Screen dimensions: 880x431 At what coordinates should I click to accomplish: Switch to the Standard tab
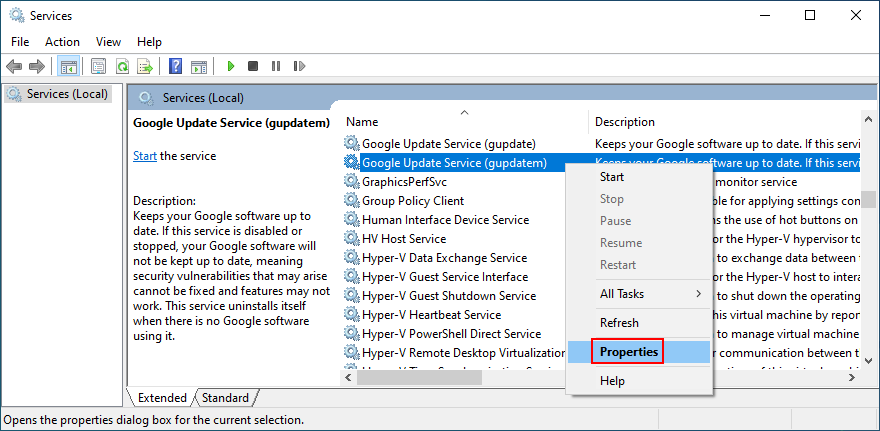click(225, 398)
